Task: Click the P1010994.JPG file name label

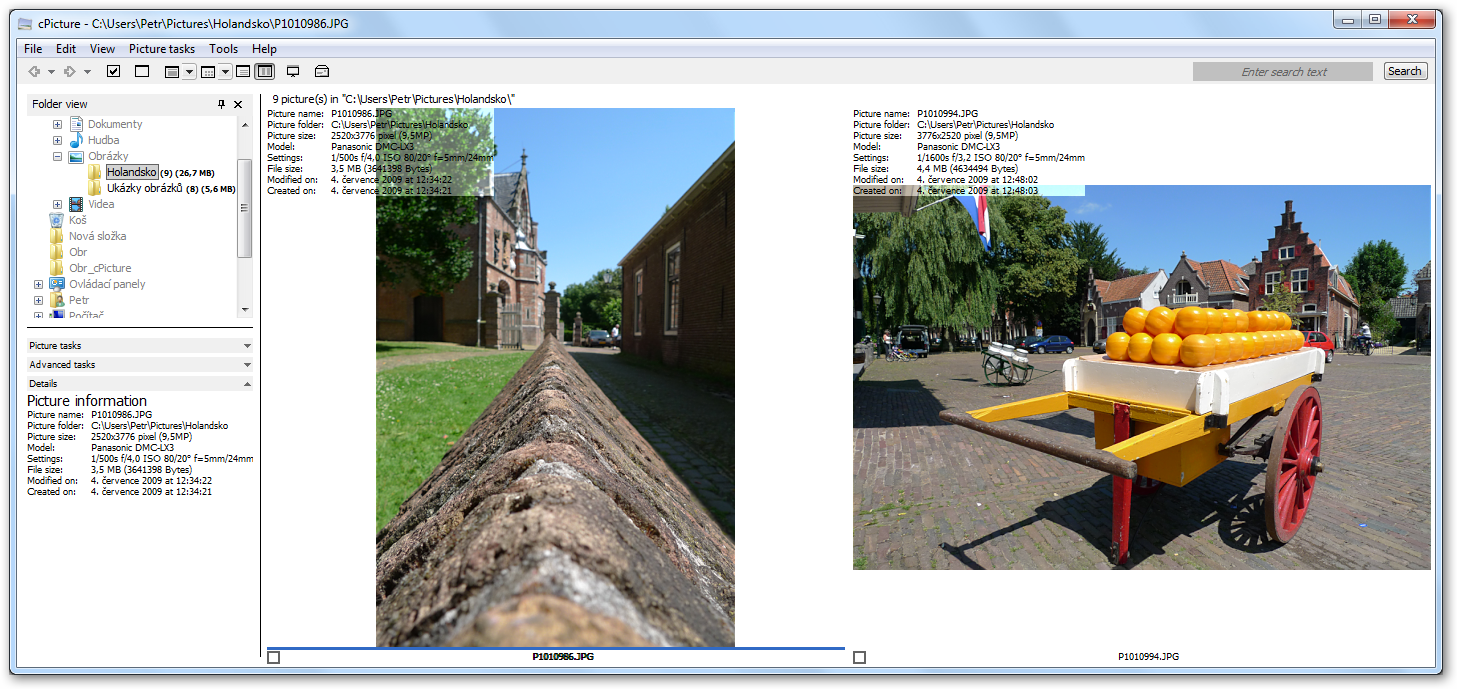Action: (1148, 657)
